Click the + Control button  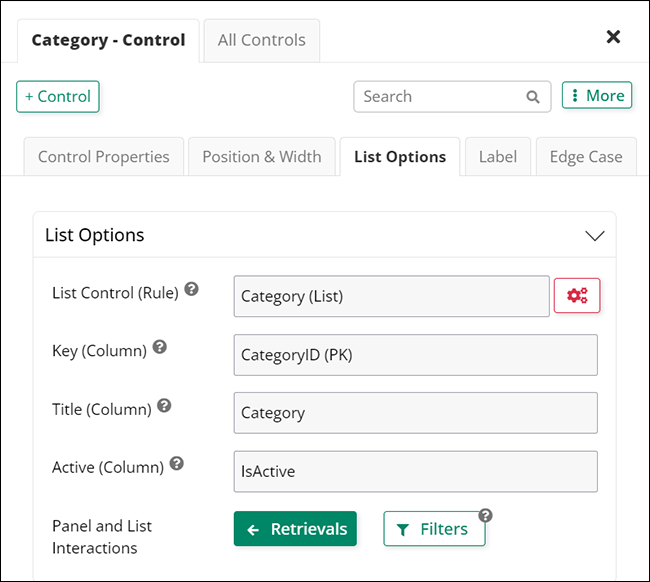[x=58, y=97]
